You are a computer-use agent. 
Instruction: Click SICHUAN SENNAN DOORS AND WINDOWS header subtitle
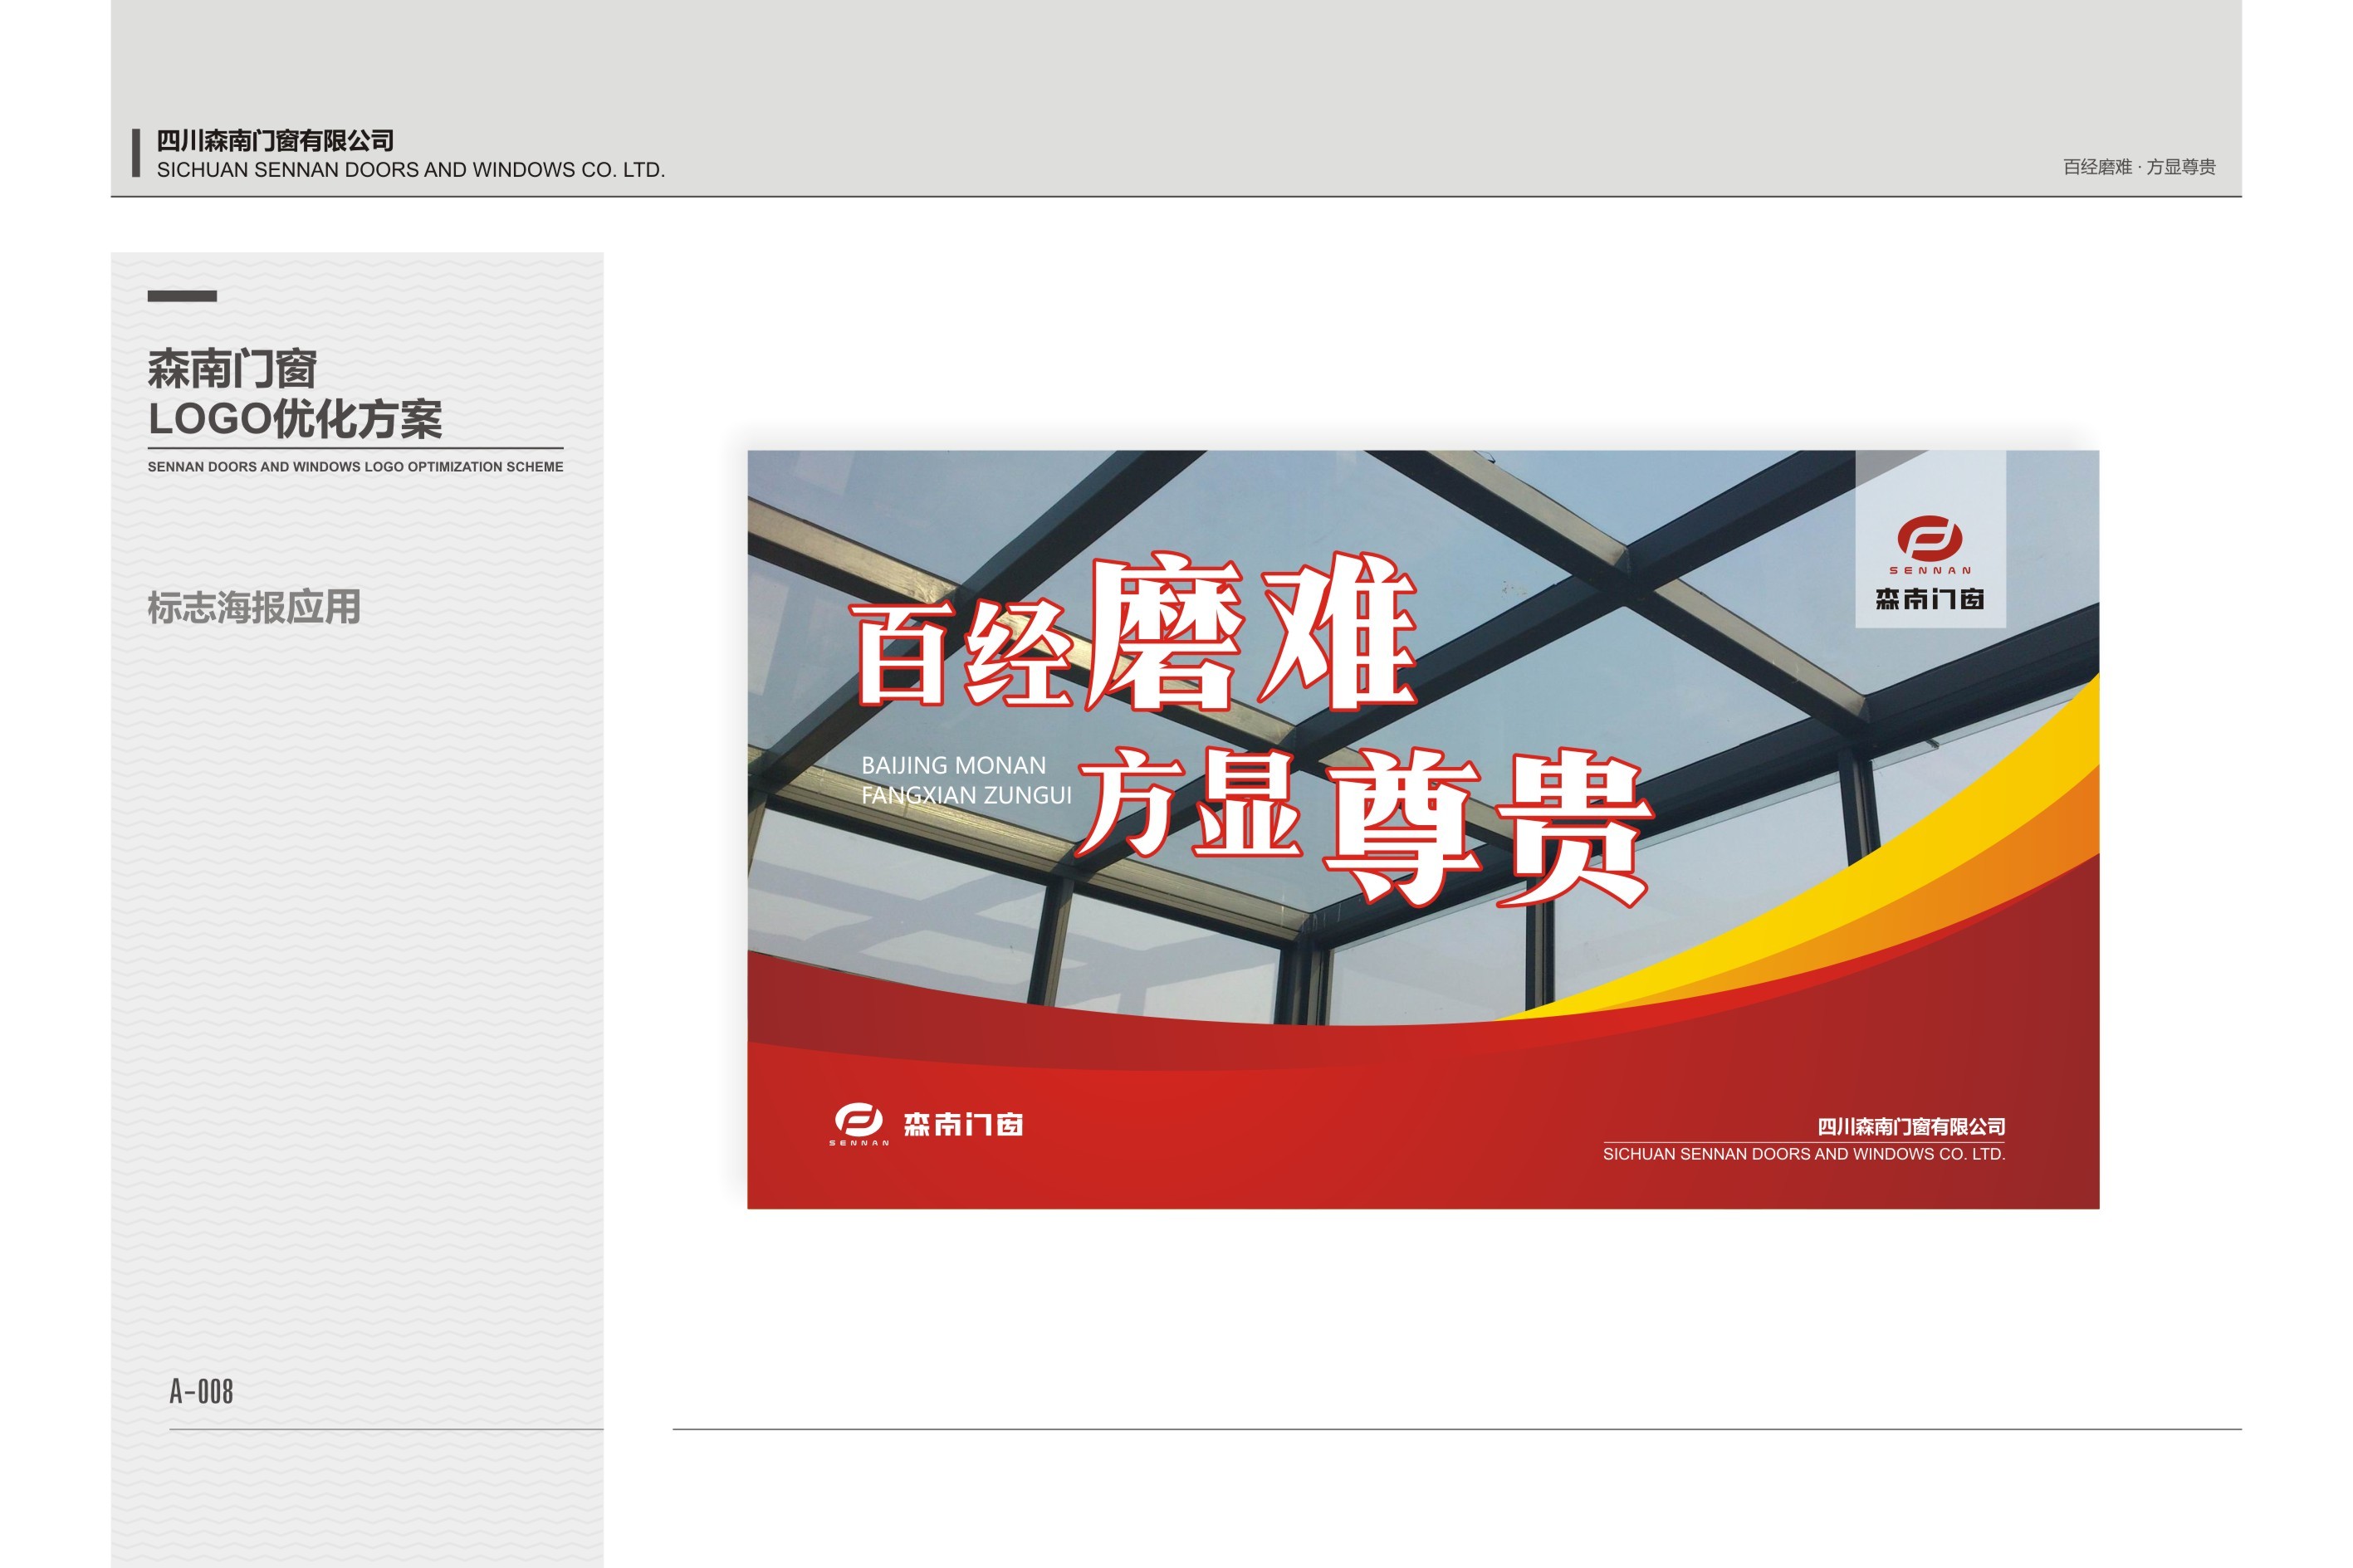(x=410, y=170)
